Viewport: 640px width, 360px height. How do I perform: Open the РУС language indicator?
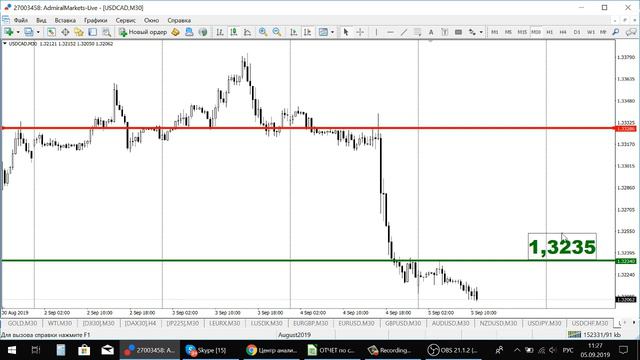(x=568, y=350)
